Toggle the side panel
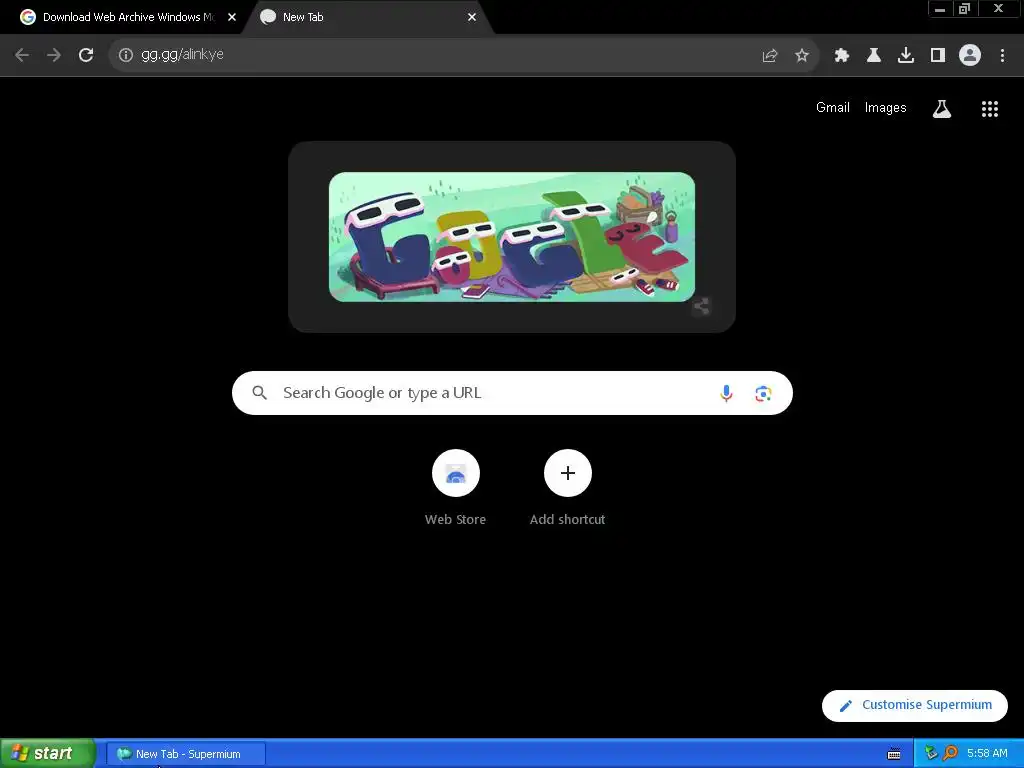Image resolution: width=1024 pixels, height=768 pixels. (x=938, y=56)
